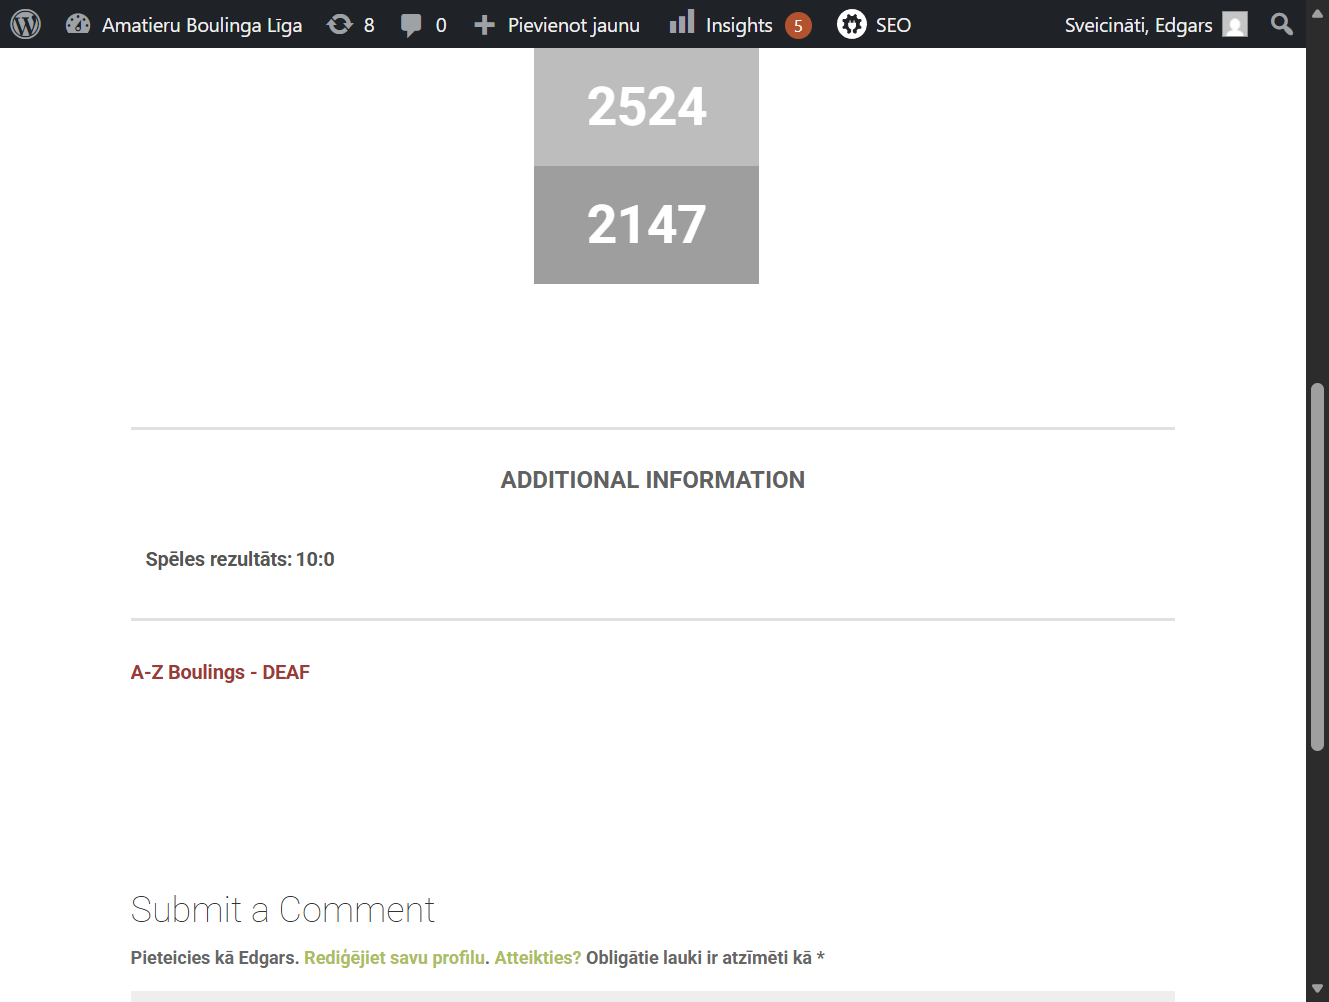Screen dimensions: 1329x1002
Task: Open the Insights menu item
Action: (739, 25)
